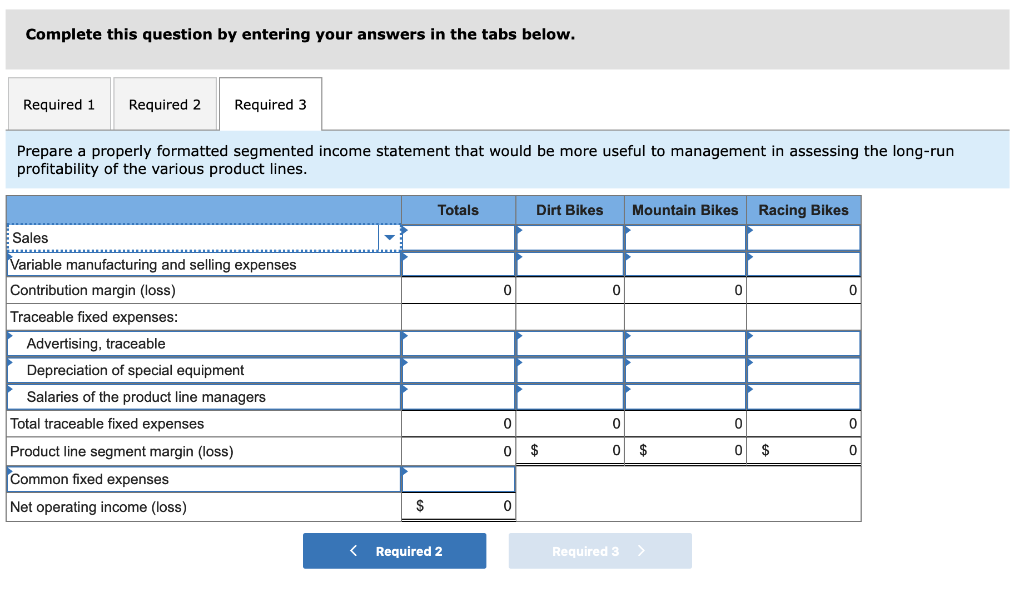
Task: Select Variable expenses Totals input cell
Action: pos(458,264)
